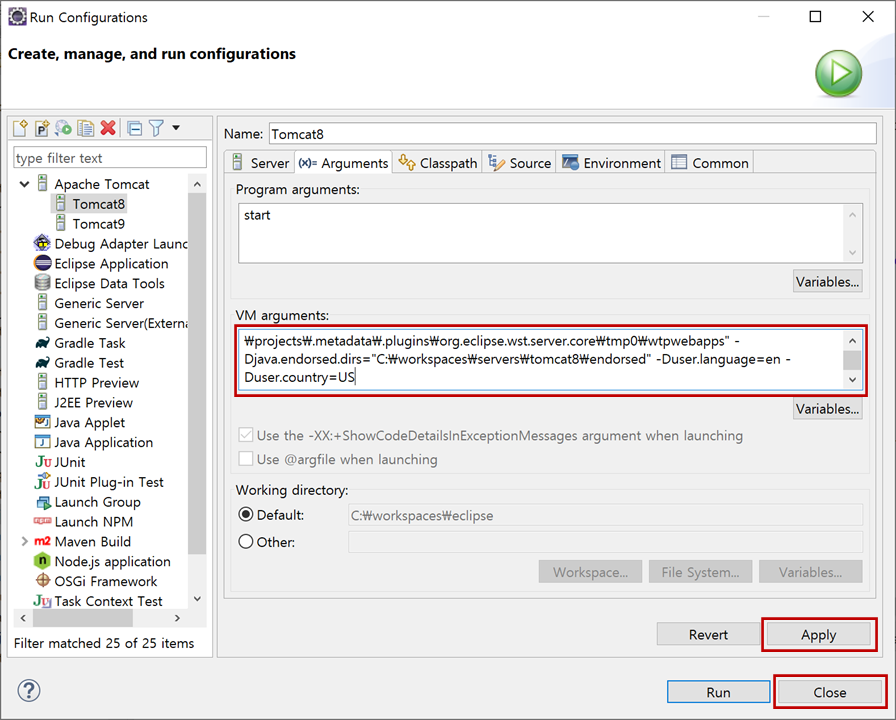The image size is (896, 720).
Task: Delete selected launch configuration with red X
Action: point(108,128)
